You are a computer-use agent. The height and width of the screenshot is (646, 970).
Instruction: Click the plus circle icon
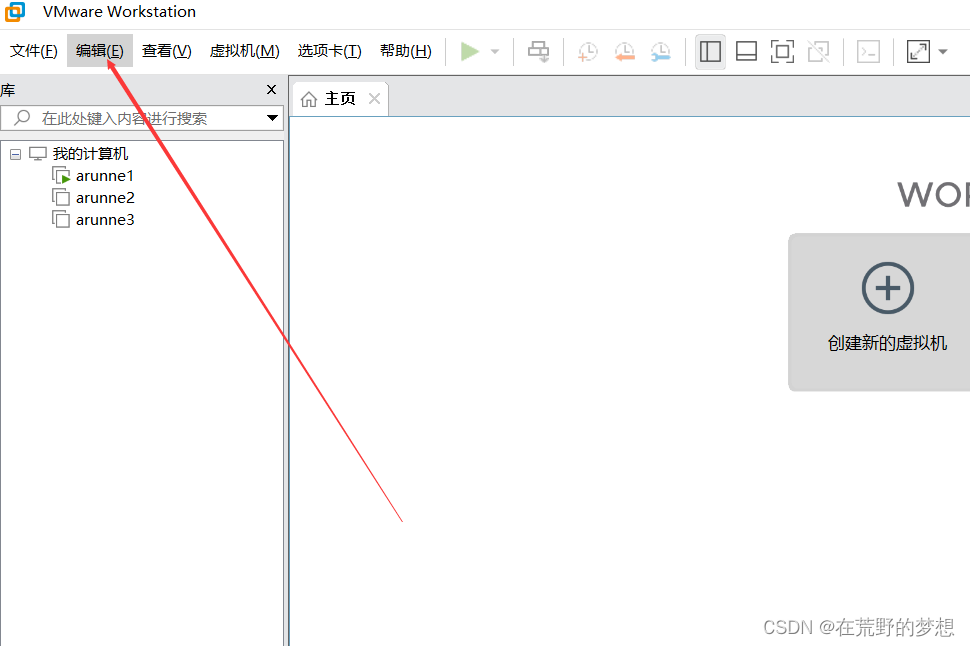888,288
